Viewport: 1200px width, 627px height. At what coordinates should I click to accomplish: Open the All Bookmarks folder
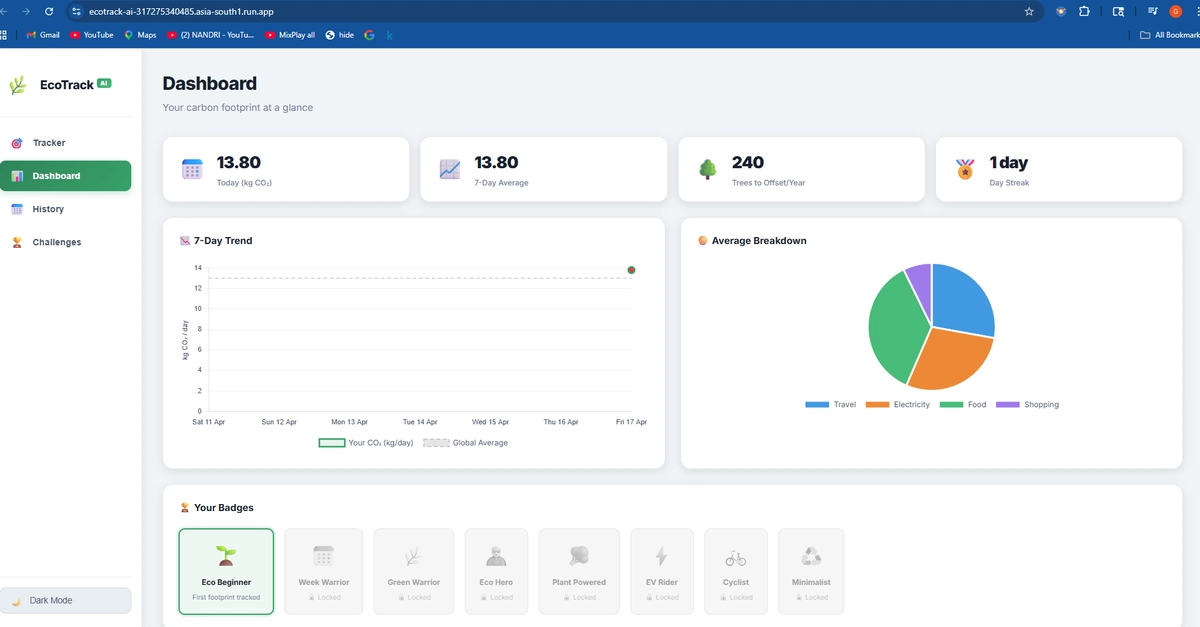coord(1170,35)
